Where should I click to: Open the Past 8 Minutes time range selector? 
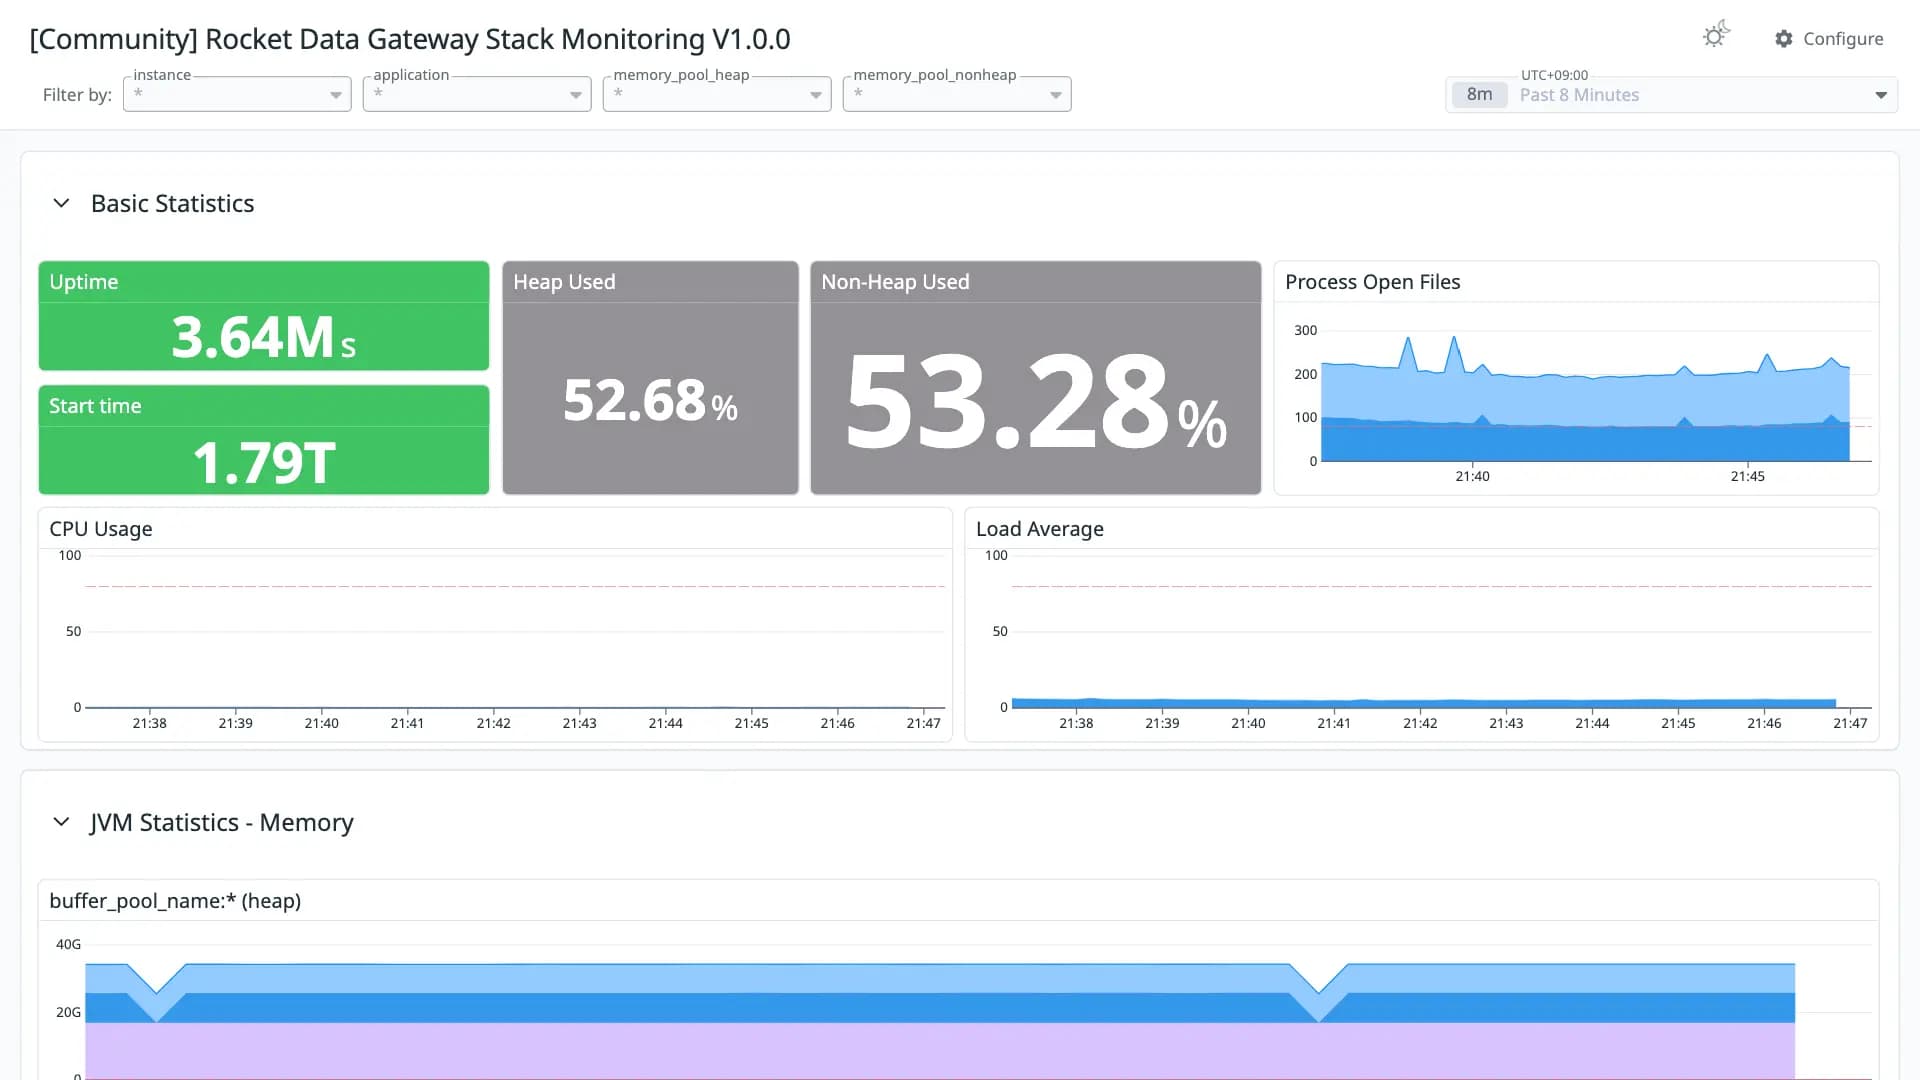[1671, 95]
